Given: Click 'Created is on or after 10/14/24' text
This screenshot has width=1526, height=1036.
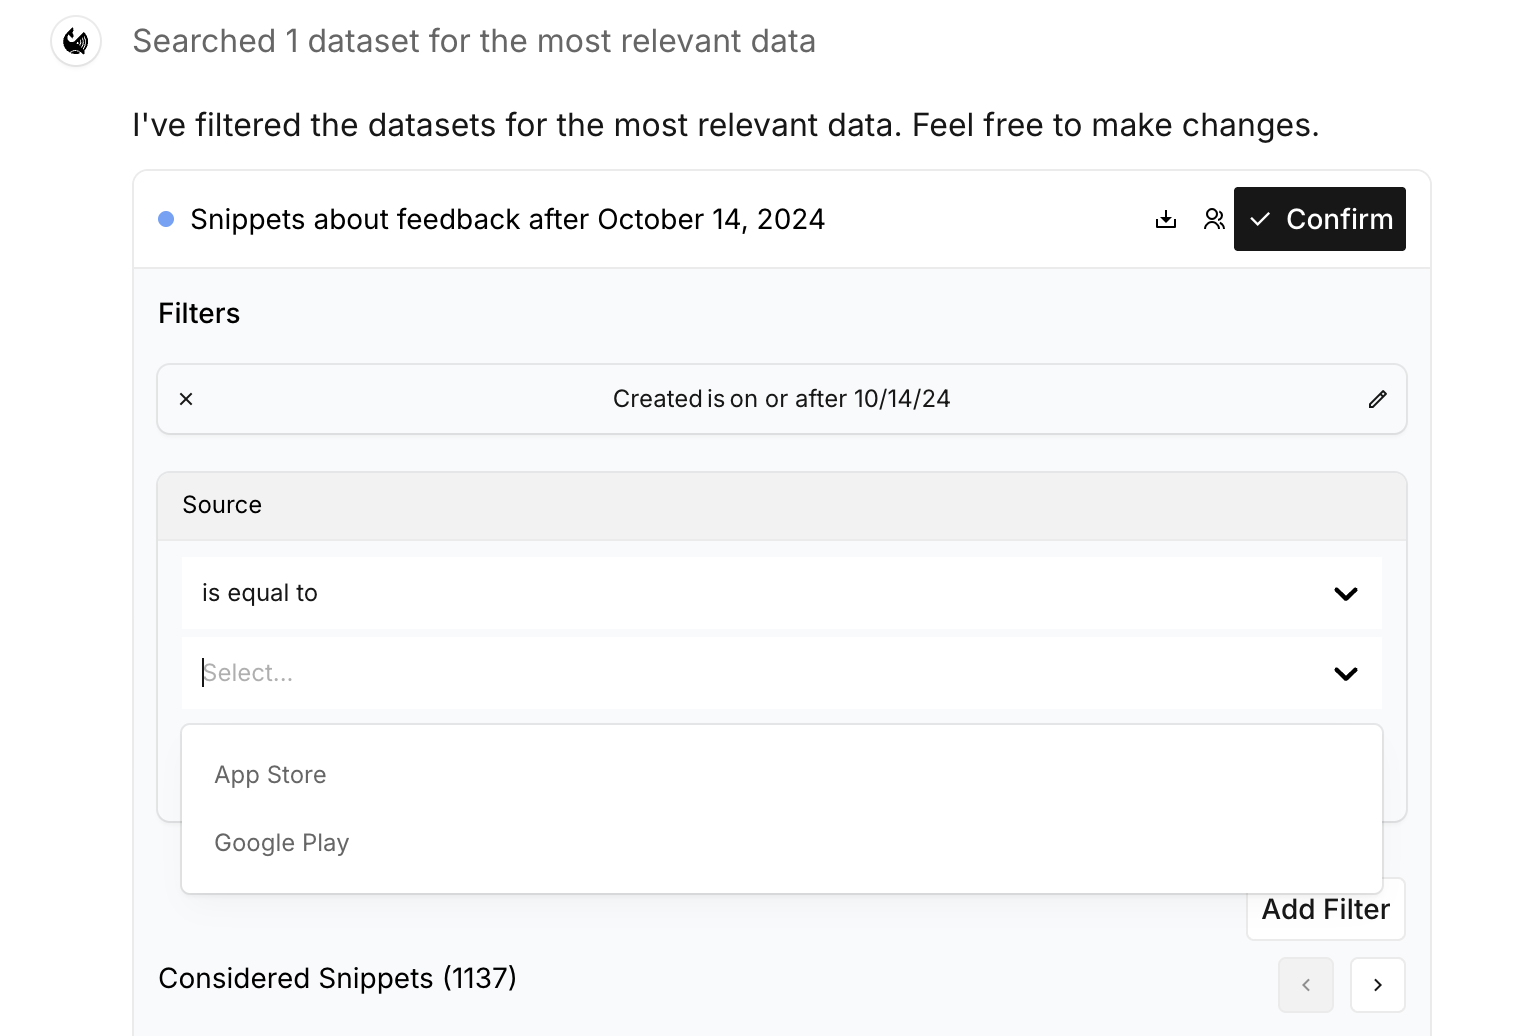Looking at the screenshot, I should (781, 399).
